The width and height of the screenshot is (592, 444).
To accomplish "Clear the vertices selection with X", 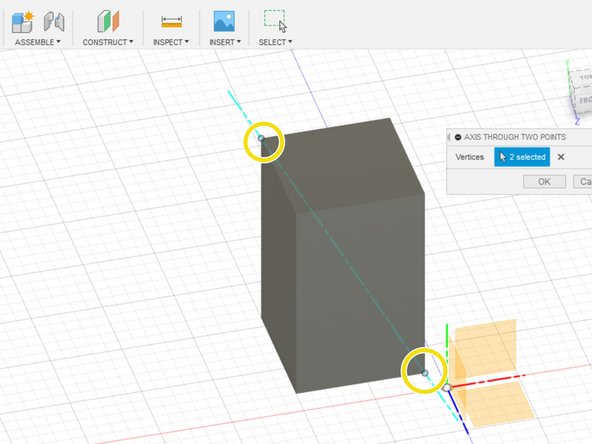I will (x=561, y=157).
